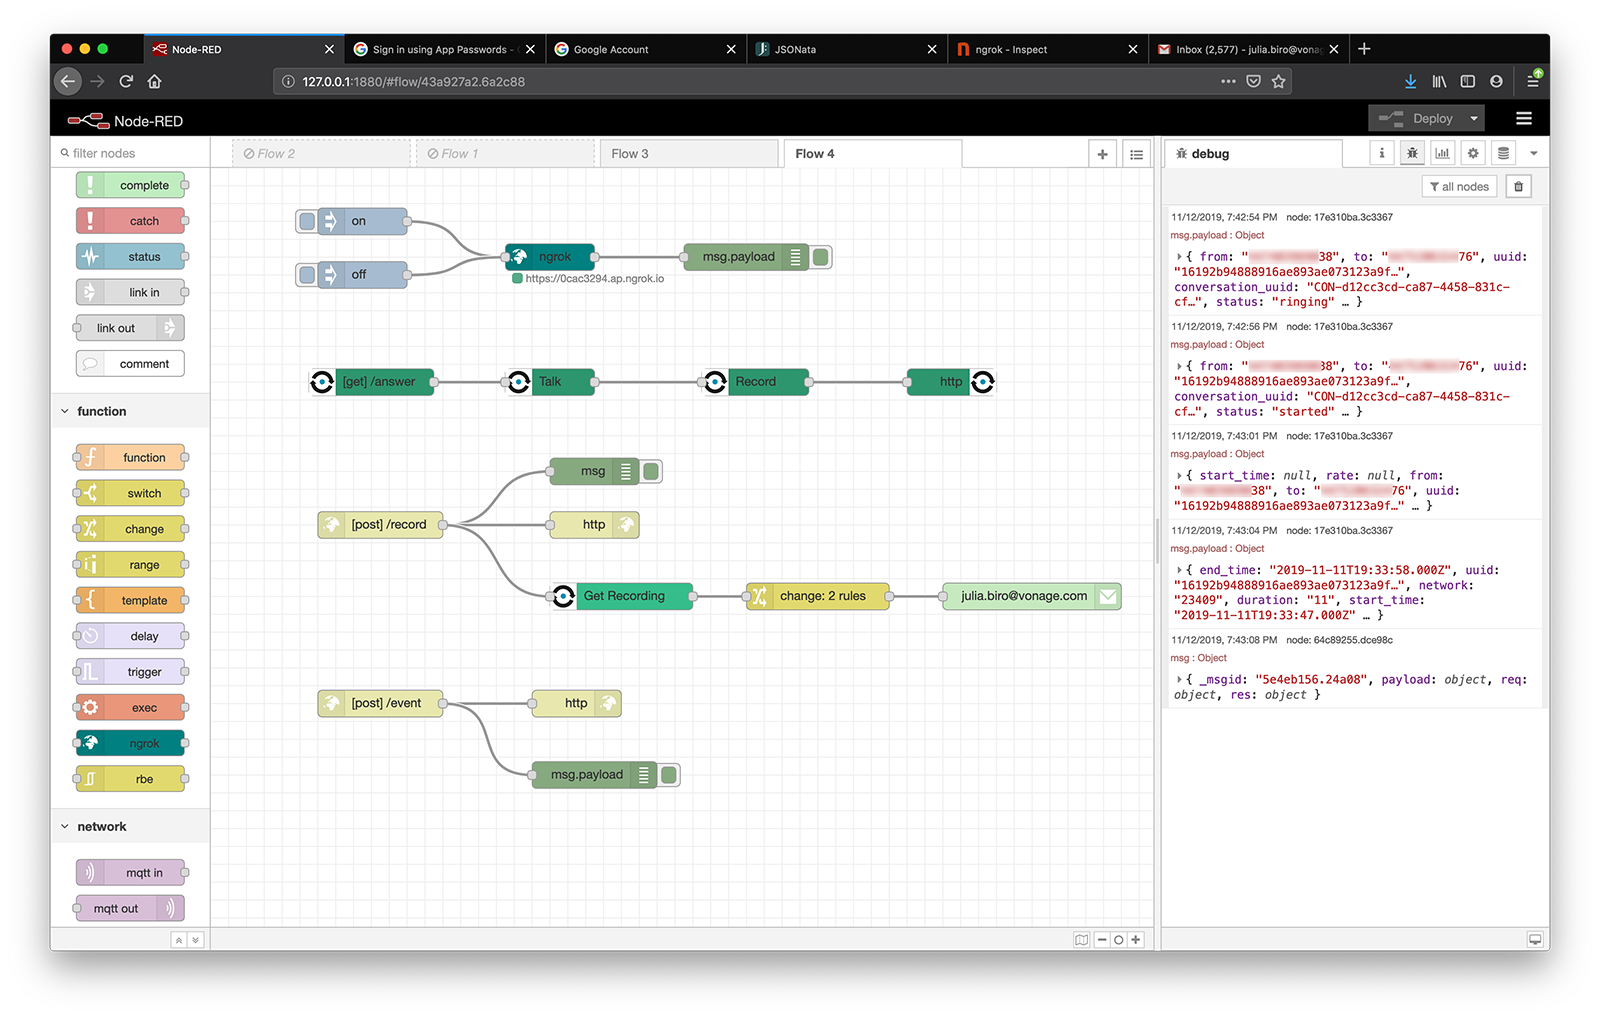Image resolution: width=1600 pixels, height=1017 pixels.
Task: Open Node-RED main hamburger menu
Action: pos(1524,119)
